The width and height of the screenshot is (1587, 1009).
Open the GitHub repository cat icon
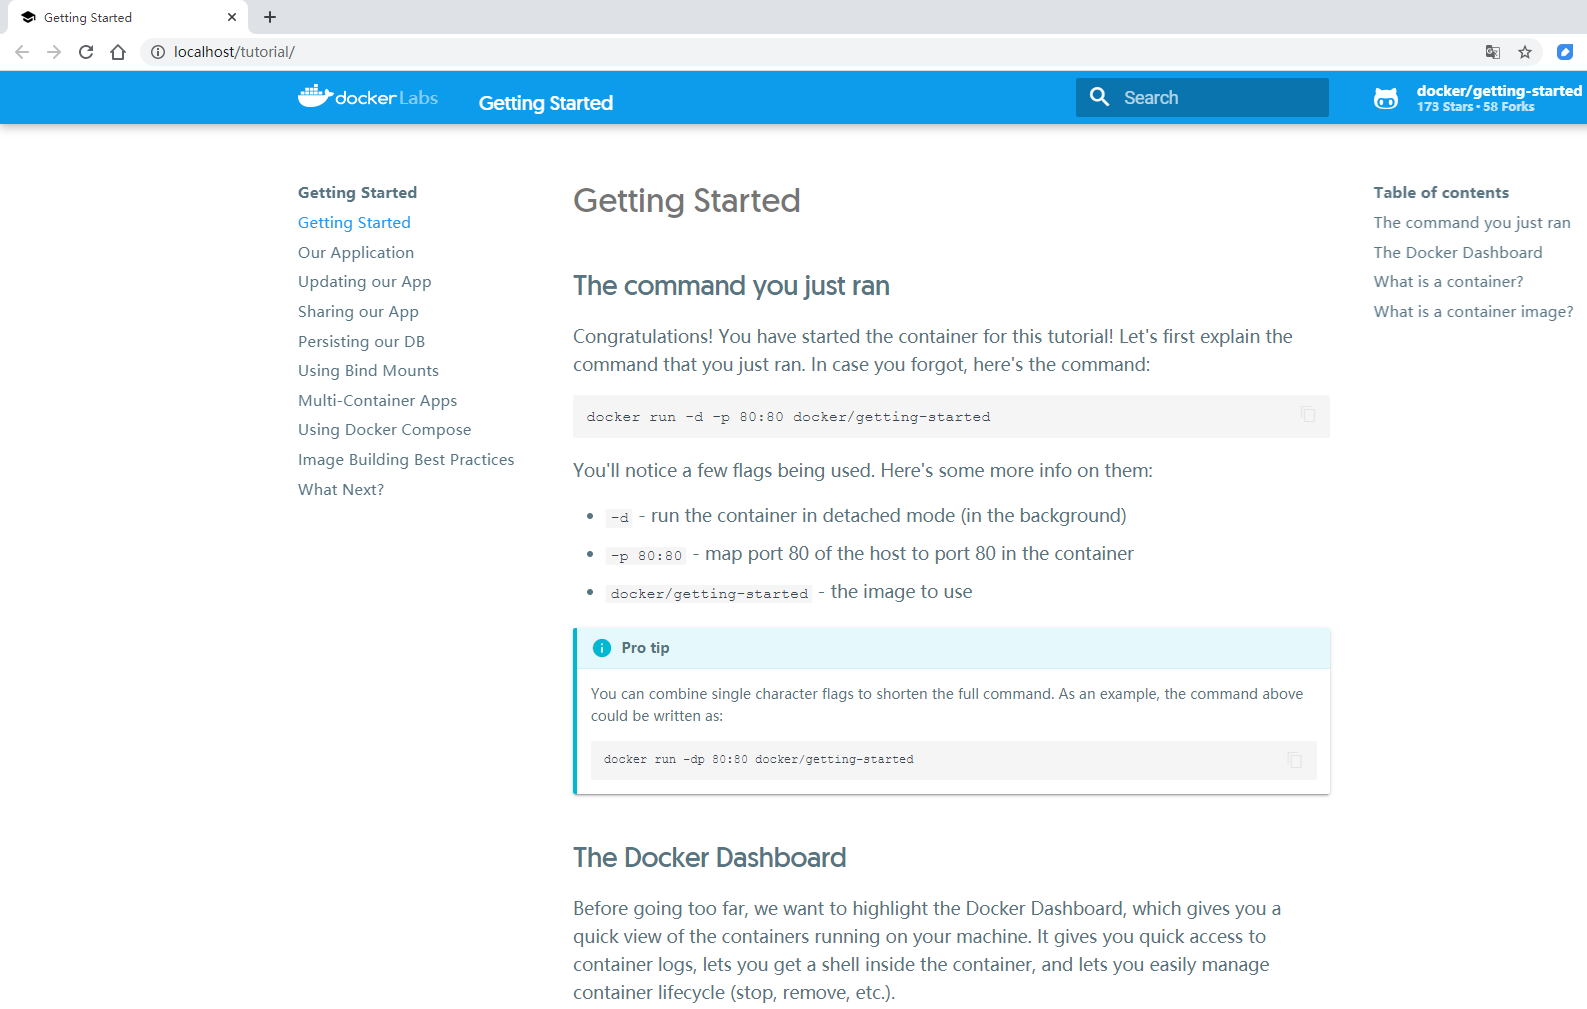click(x=1386, y=98)
